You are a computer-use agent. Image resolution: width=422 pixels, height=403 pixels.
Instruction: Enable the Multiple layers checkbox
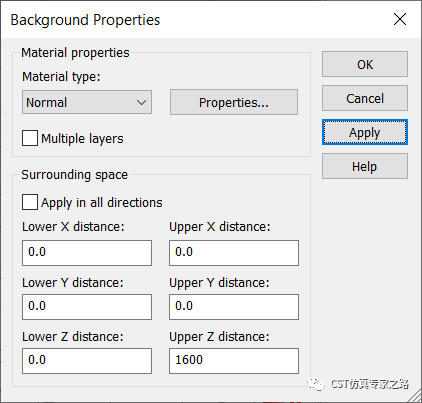[30, 138]
